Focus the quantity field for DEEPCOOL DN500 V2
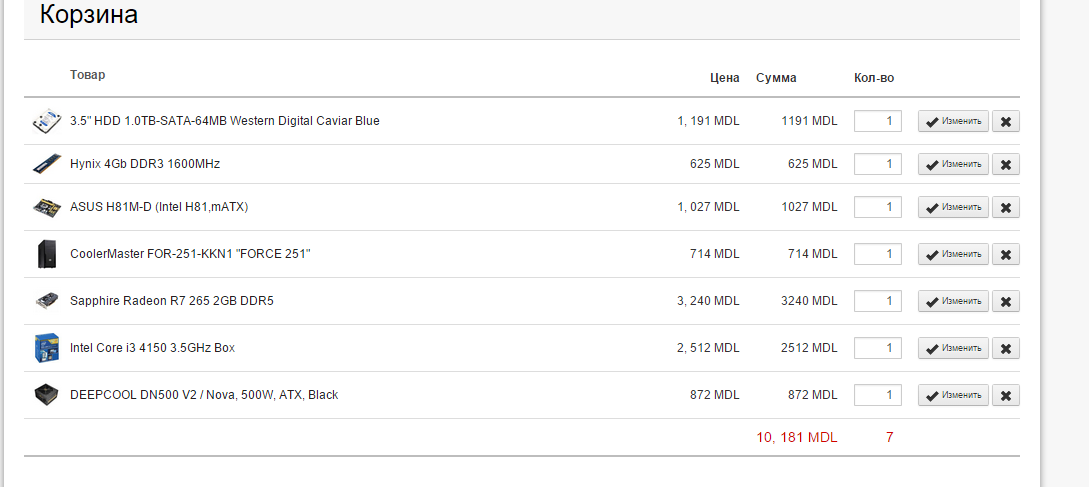 point(878,395)
